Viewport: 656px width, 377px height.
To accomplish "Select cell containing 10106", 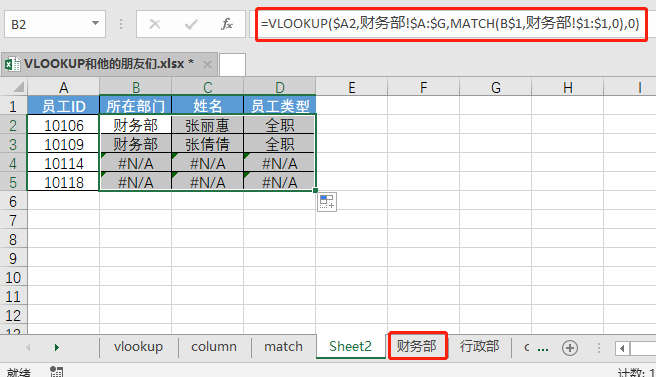I will 64,125.
